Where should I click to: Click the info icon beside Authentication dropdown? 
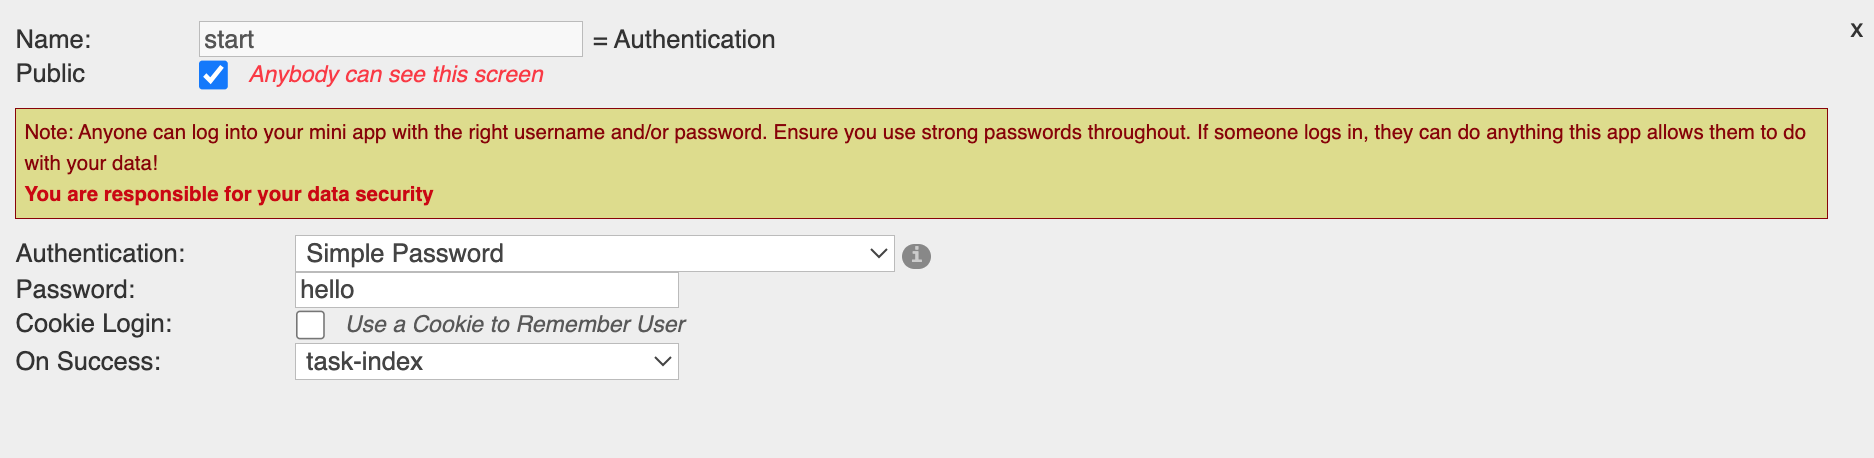tap(916, 256)
